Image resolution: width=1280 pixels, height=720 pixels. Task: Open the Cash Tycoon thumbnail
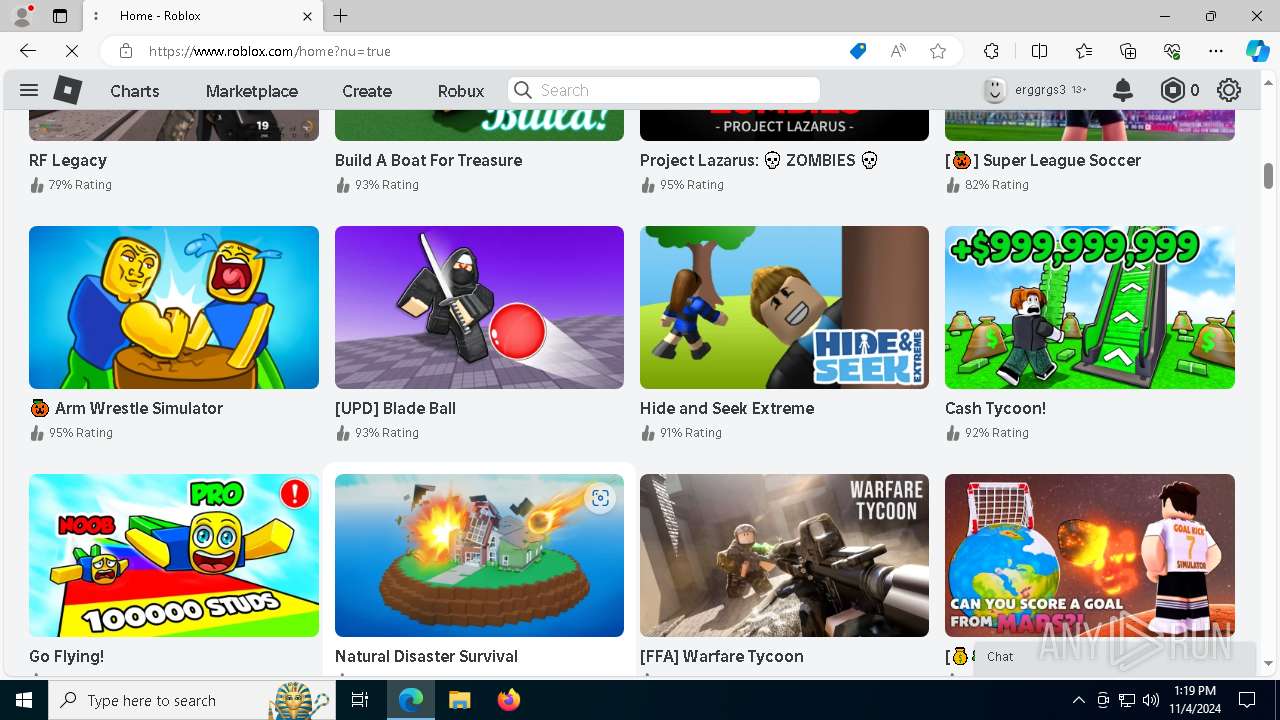pos(1090,307)
